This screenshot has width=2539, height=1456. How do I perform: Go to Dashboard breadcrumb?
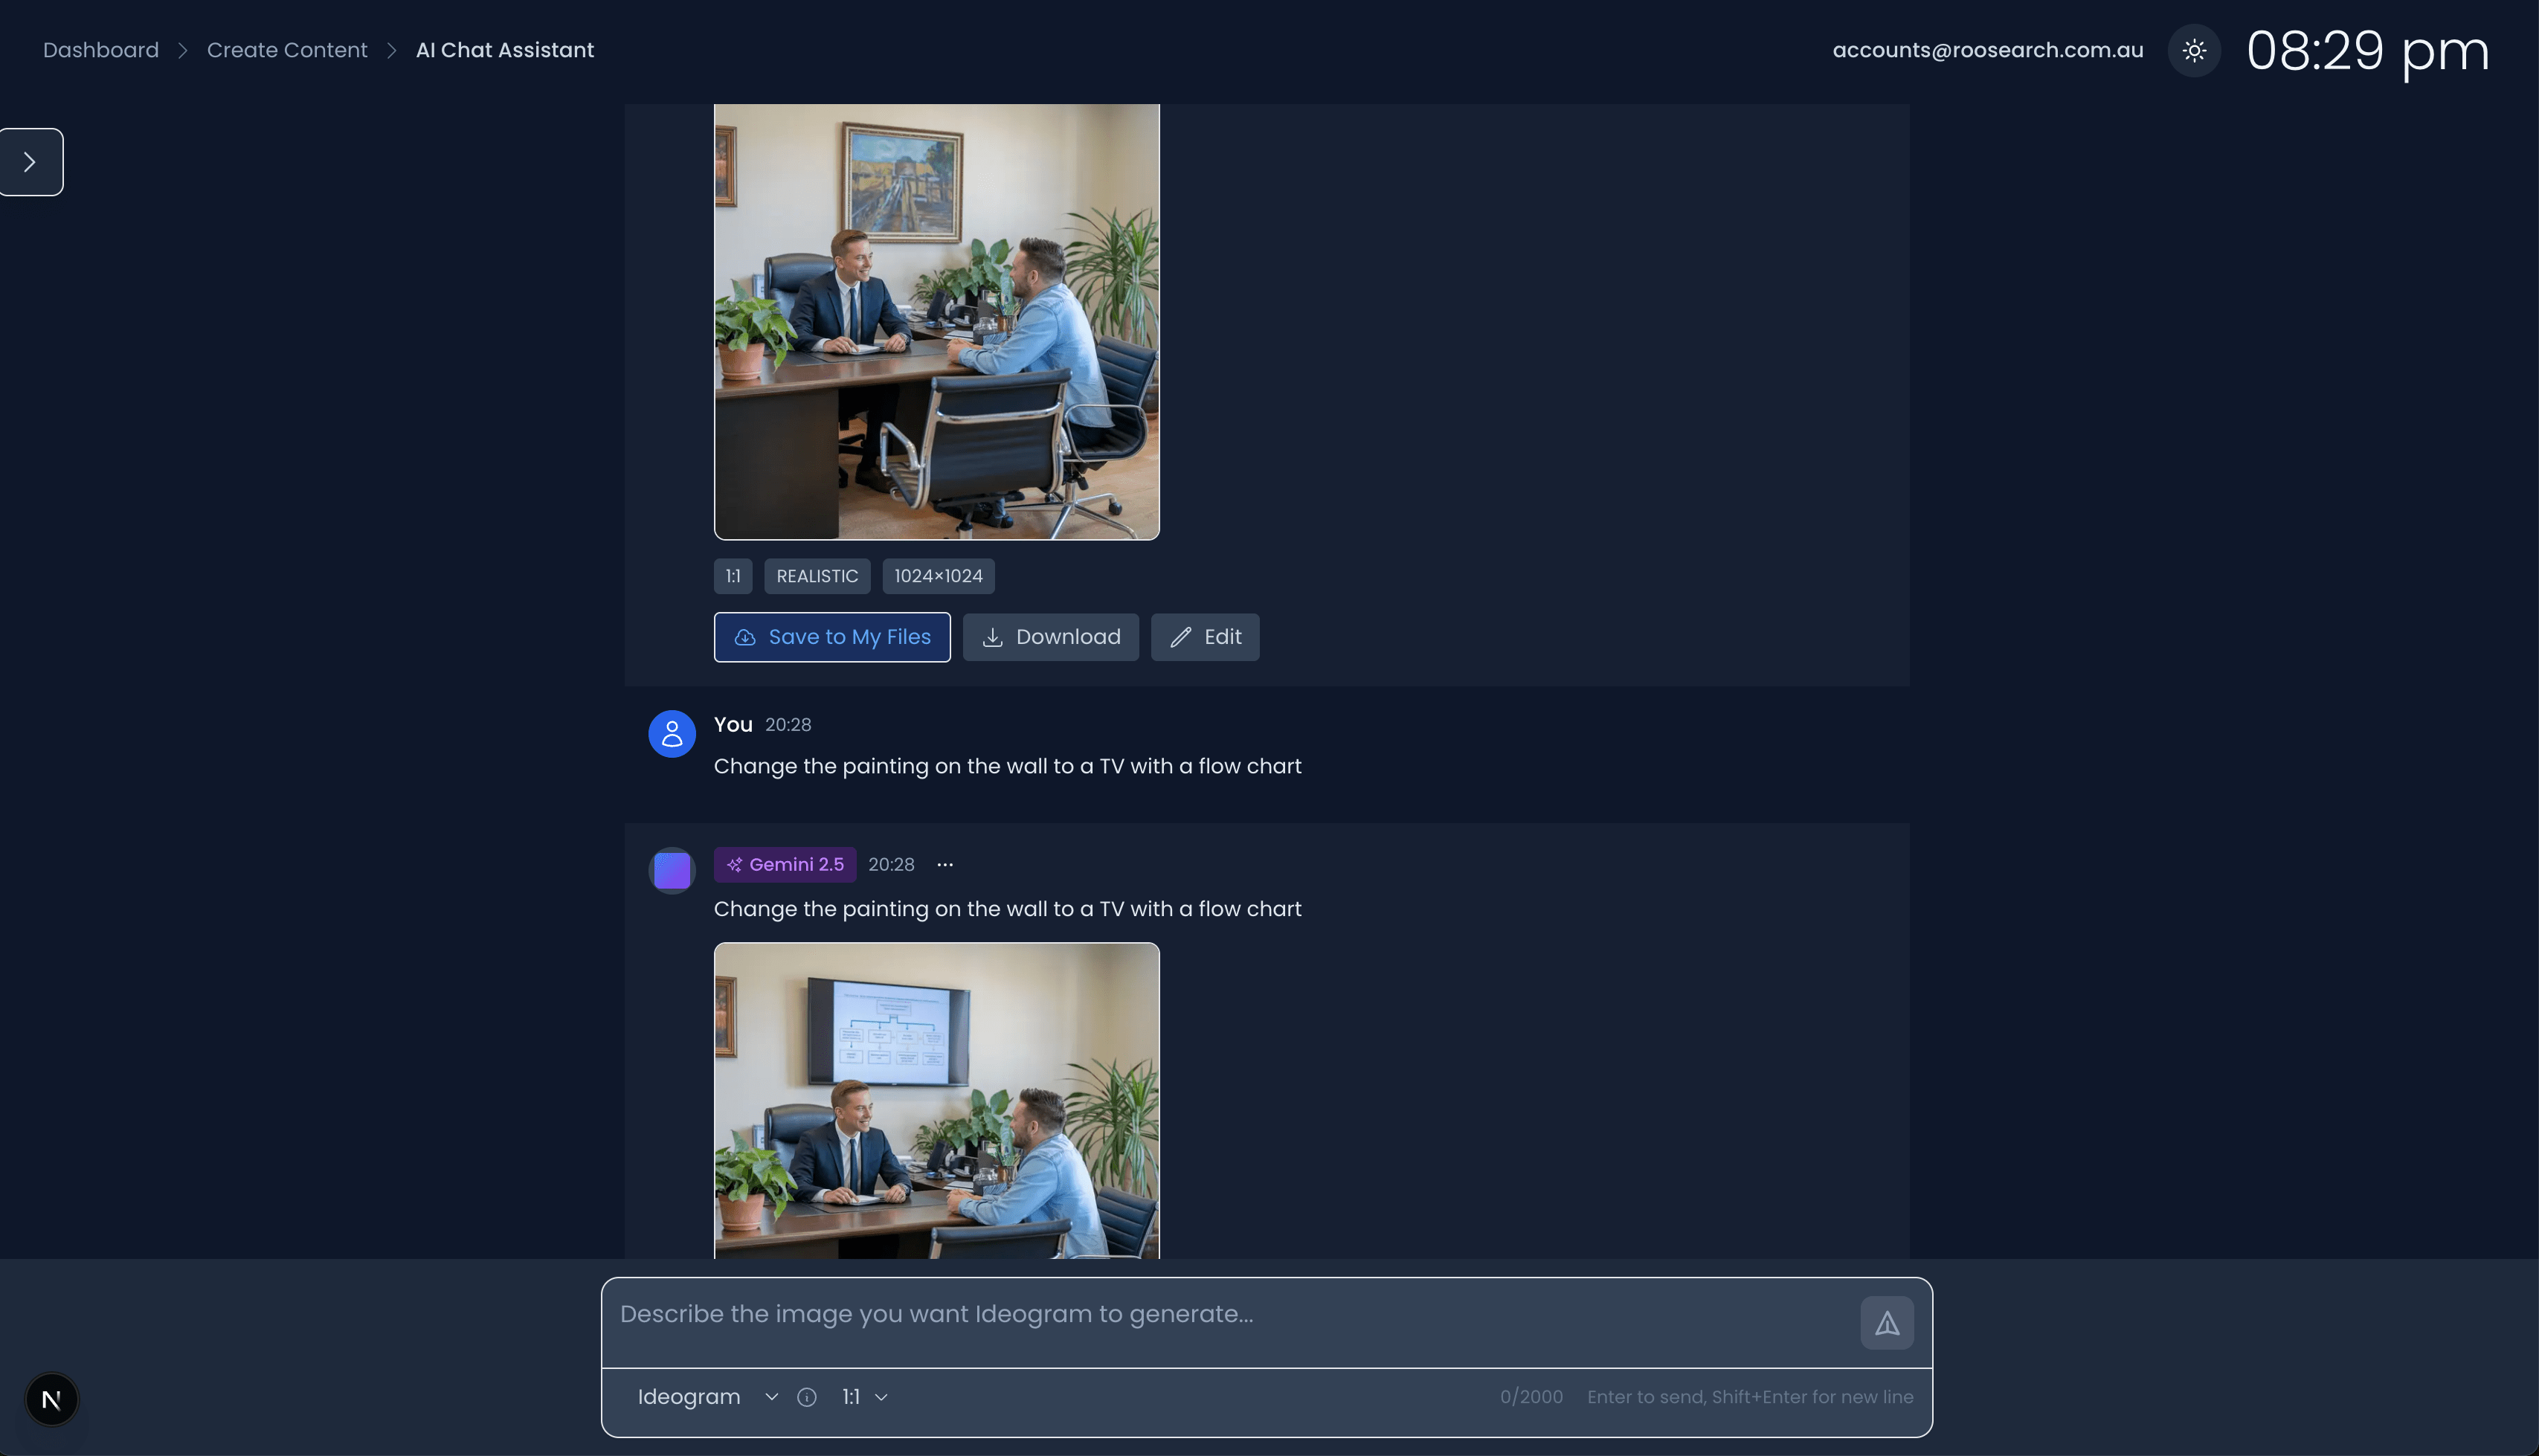[x=101, y=50]
